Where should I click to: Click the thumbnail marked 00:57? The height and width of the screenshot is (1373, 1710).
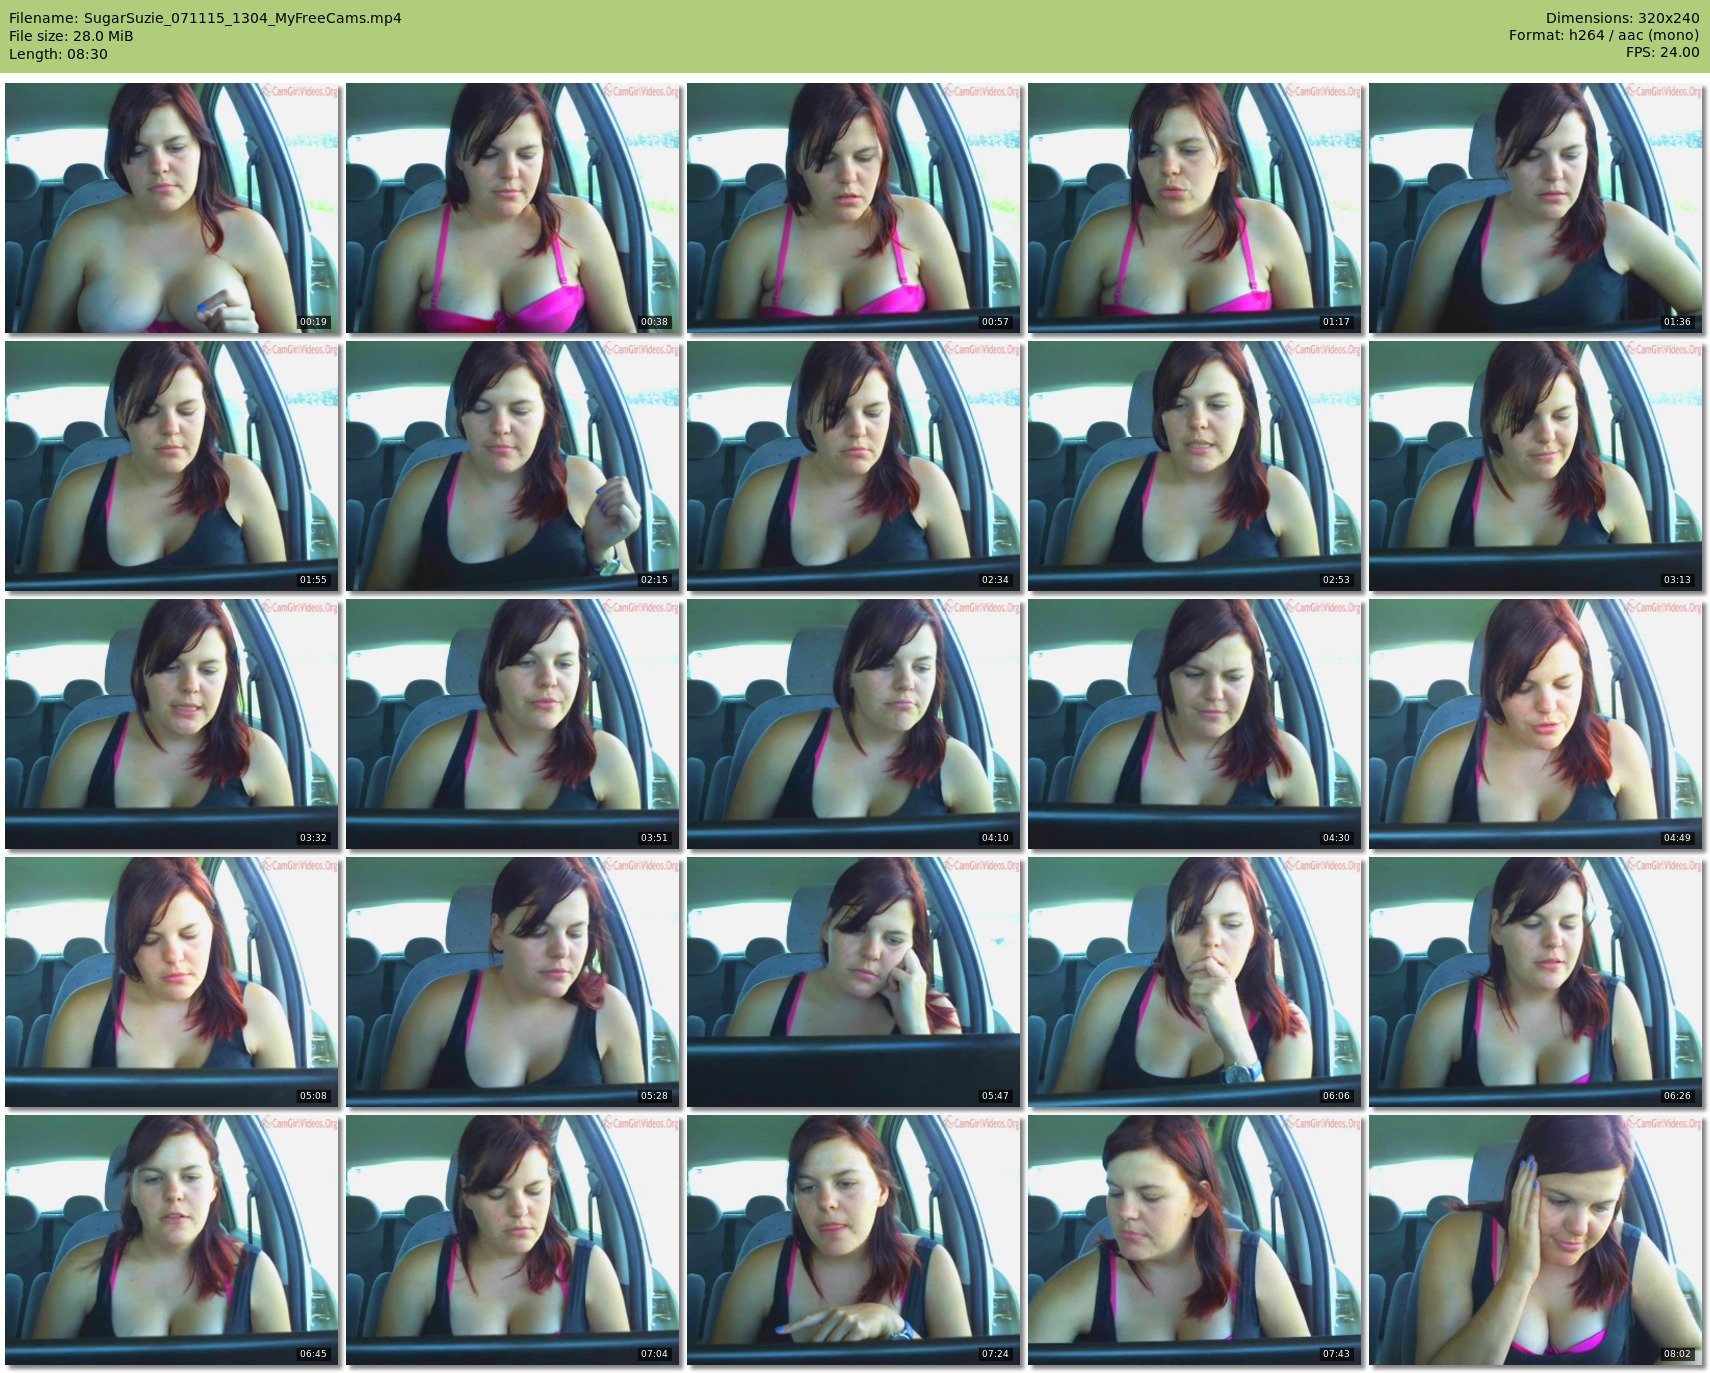[x=854, y=208]
